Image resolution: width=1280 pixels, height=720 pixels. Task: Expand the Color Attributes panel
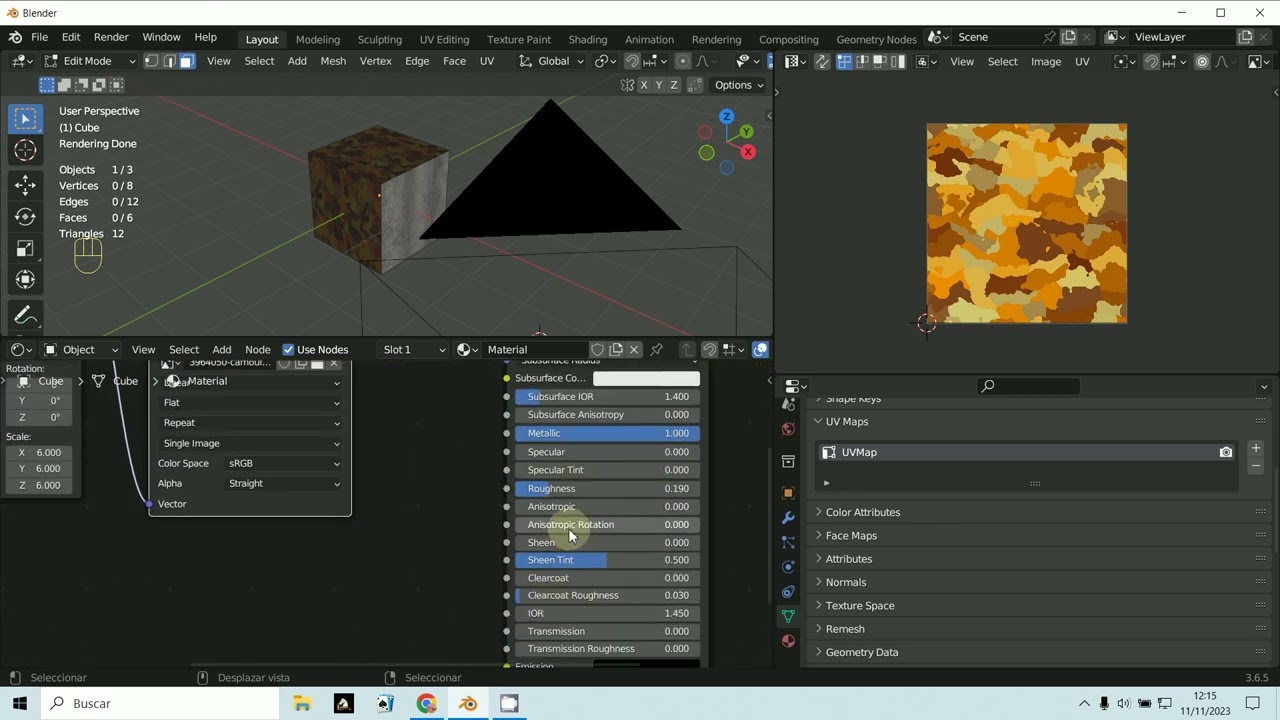click(x=862, y=512)
